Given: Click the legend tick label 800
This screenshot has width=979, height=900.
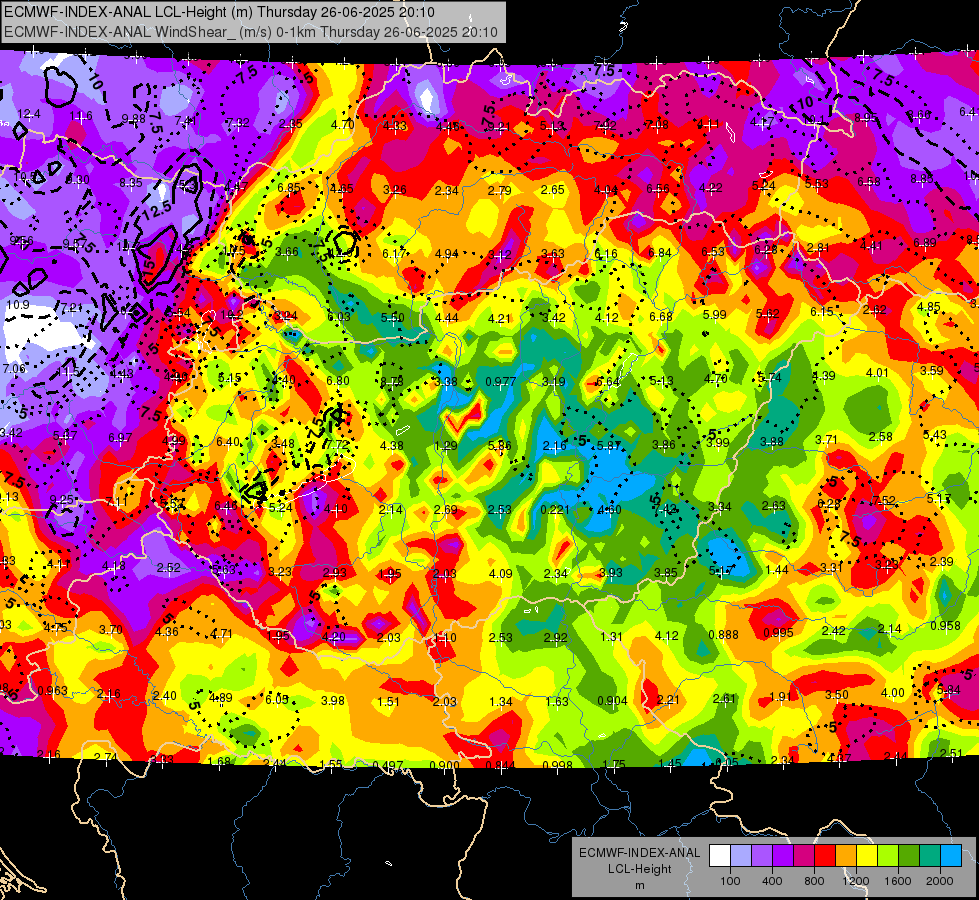Looking at the screenshot, I should click(x=814, y=881).
